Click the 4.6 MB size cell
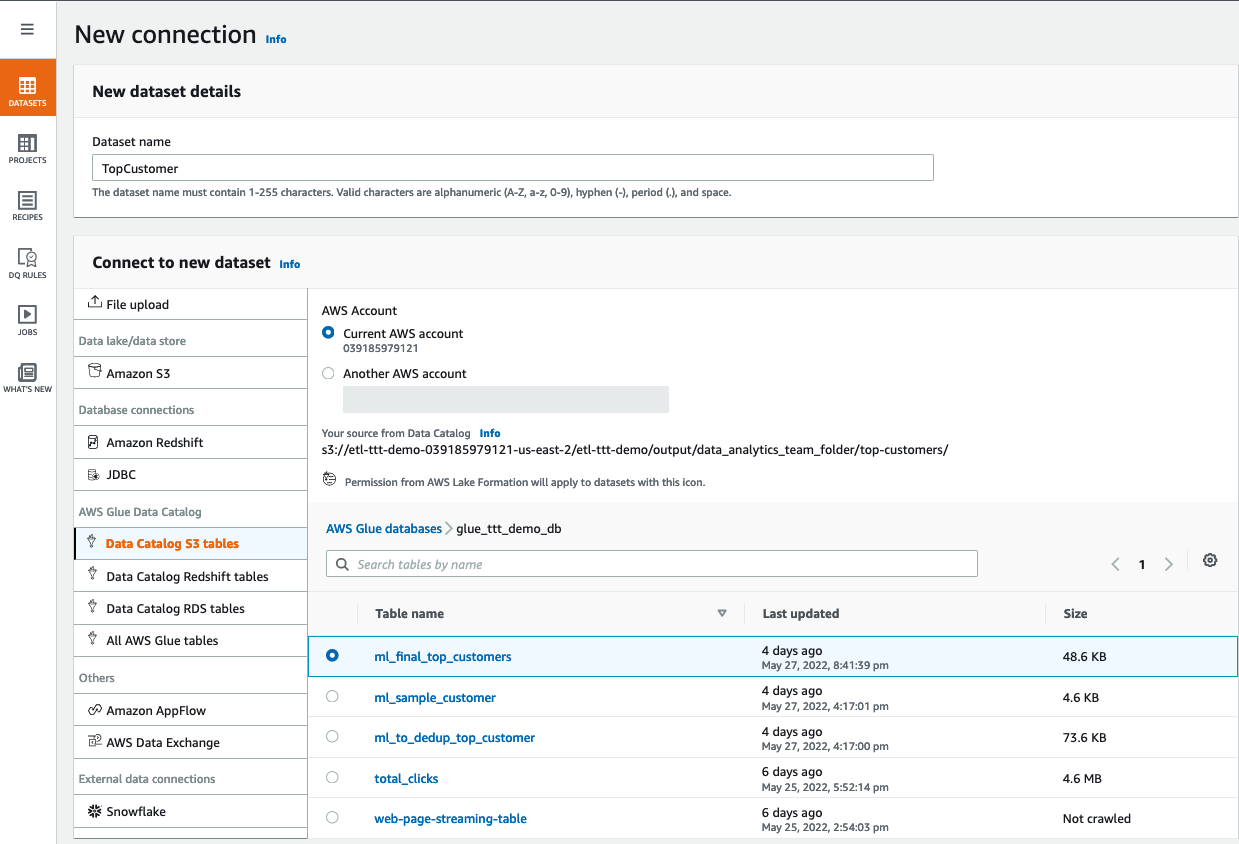Image resolution: width=1239 pixels, height=844 pixels. [x=1084, y=778]
